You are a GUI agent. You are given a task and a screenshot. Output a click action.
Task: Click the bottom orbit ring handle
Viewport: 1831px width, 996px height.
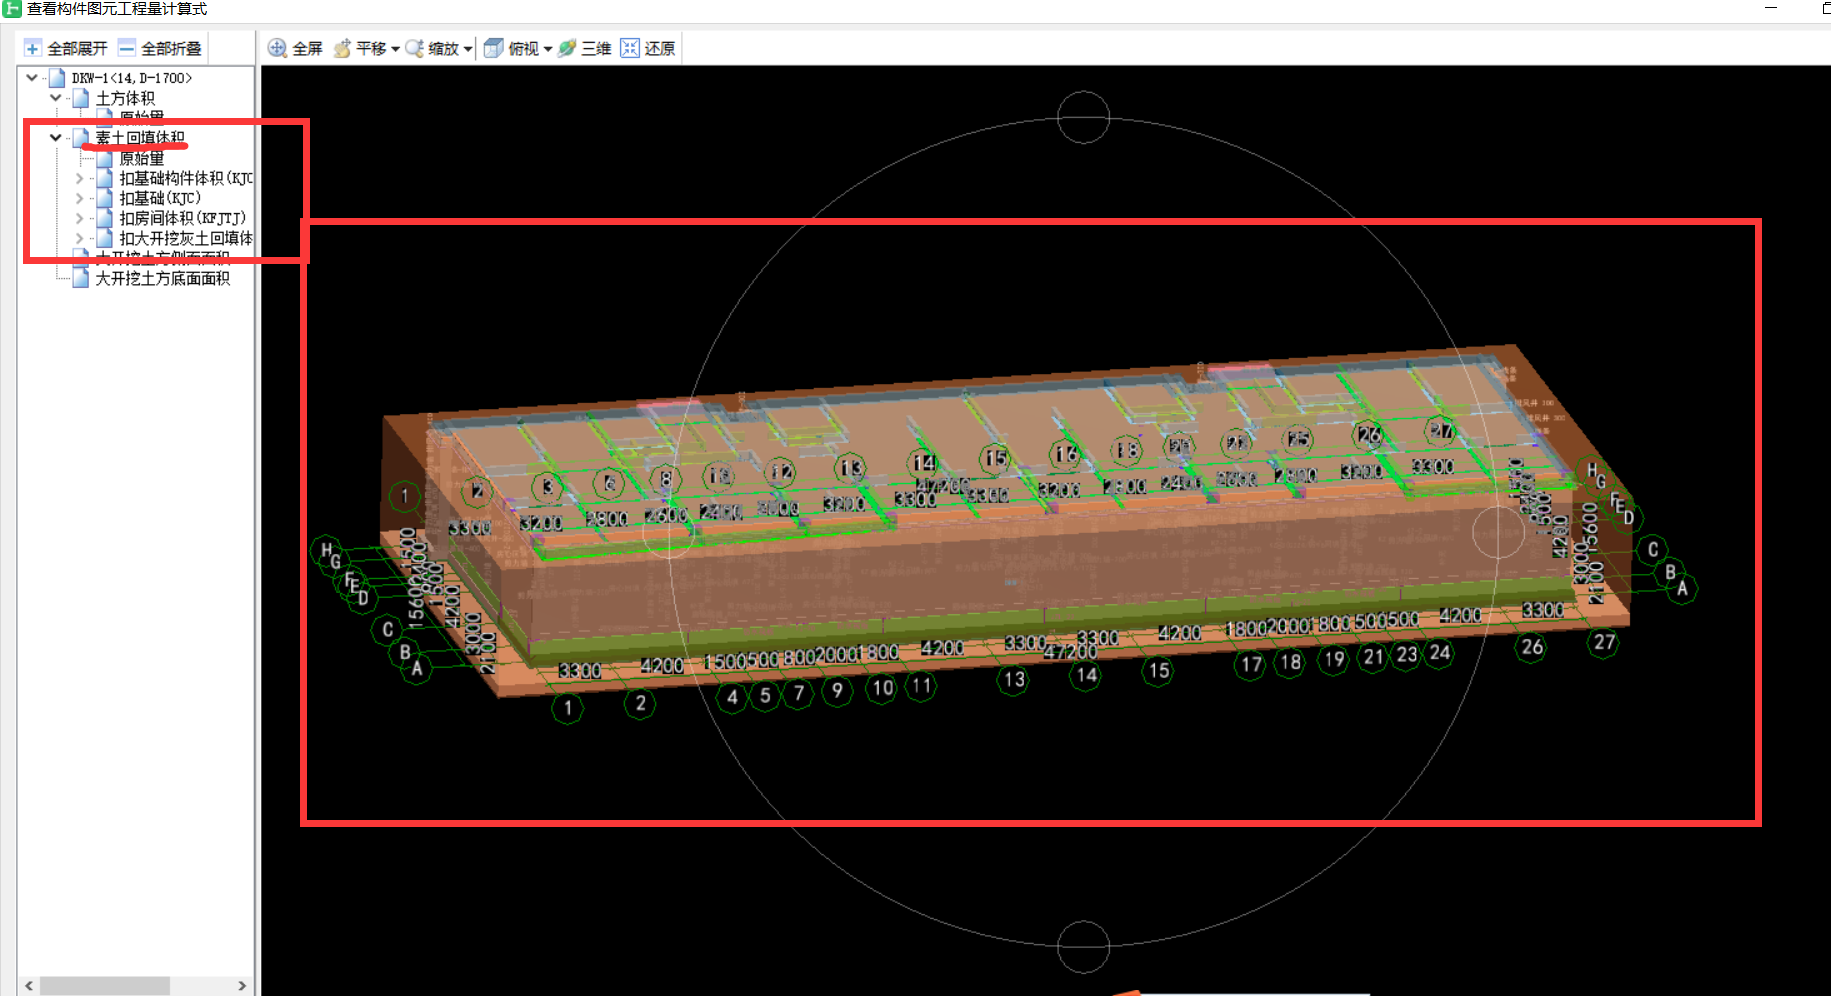pyautogui.click(x=1083, y=946)
